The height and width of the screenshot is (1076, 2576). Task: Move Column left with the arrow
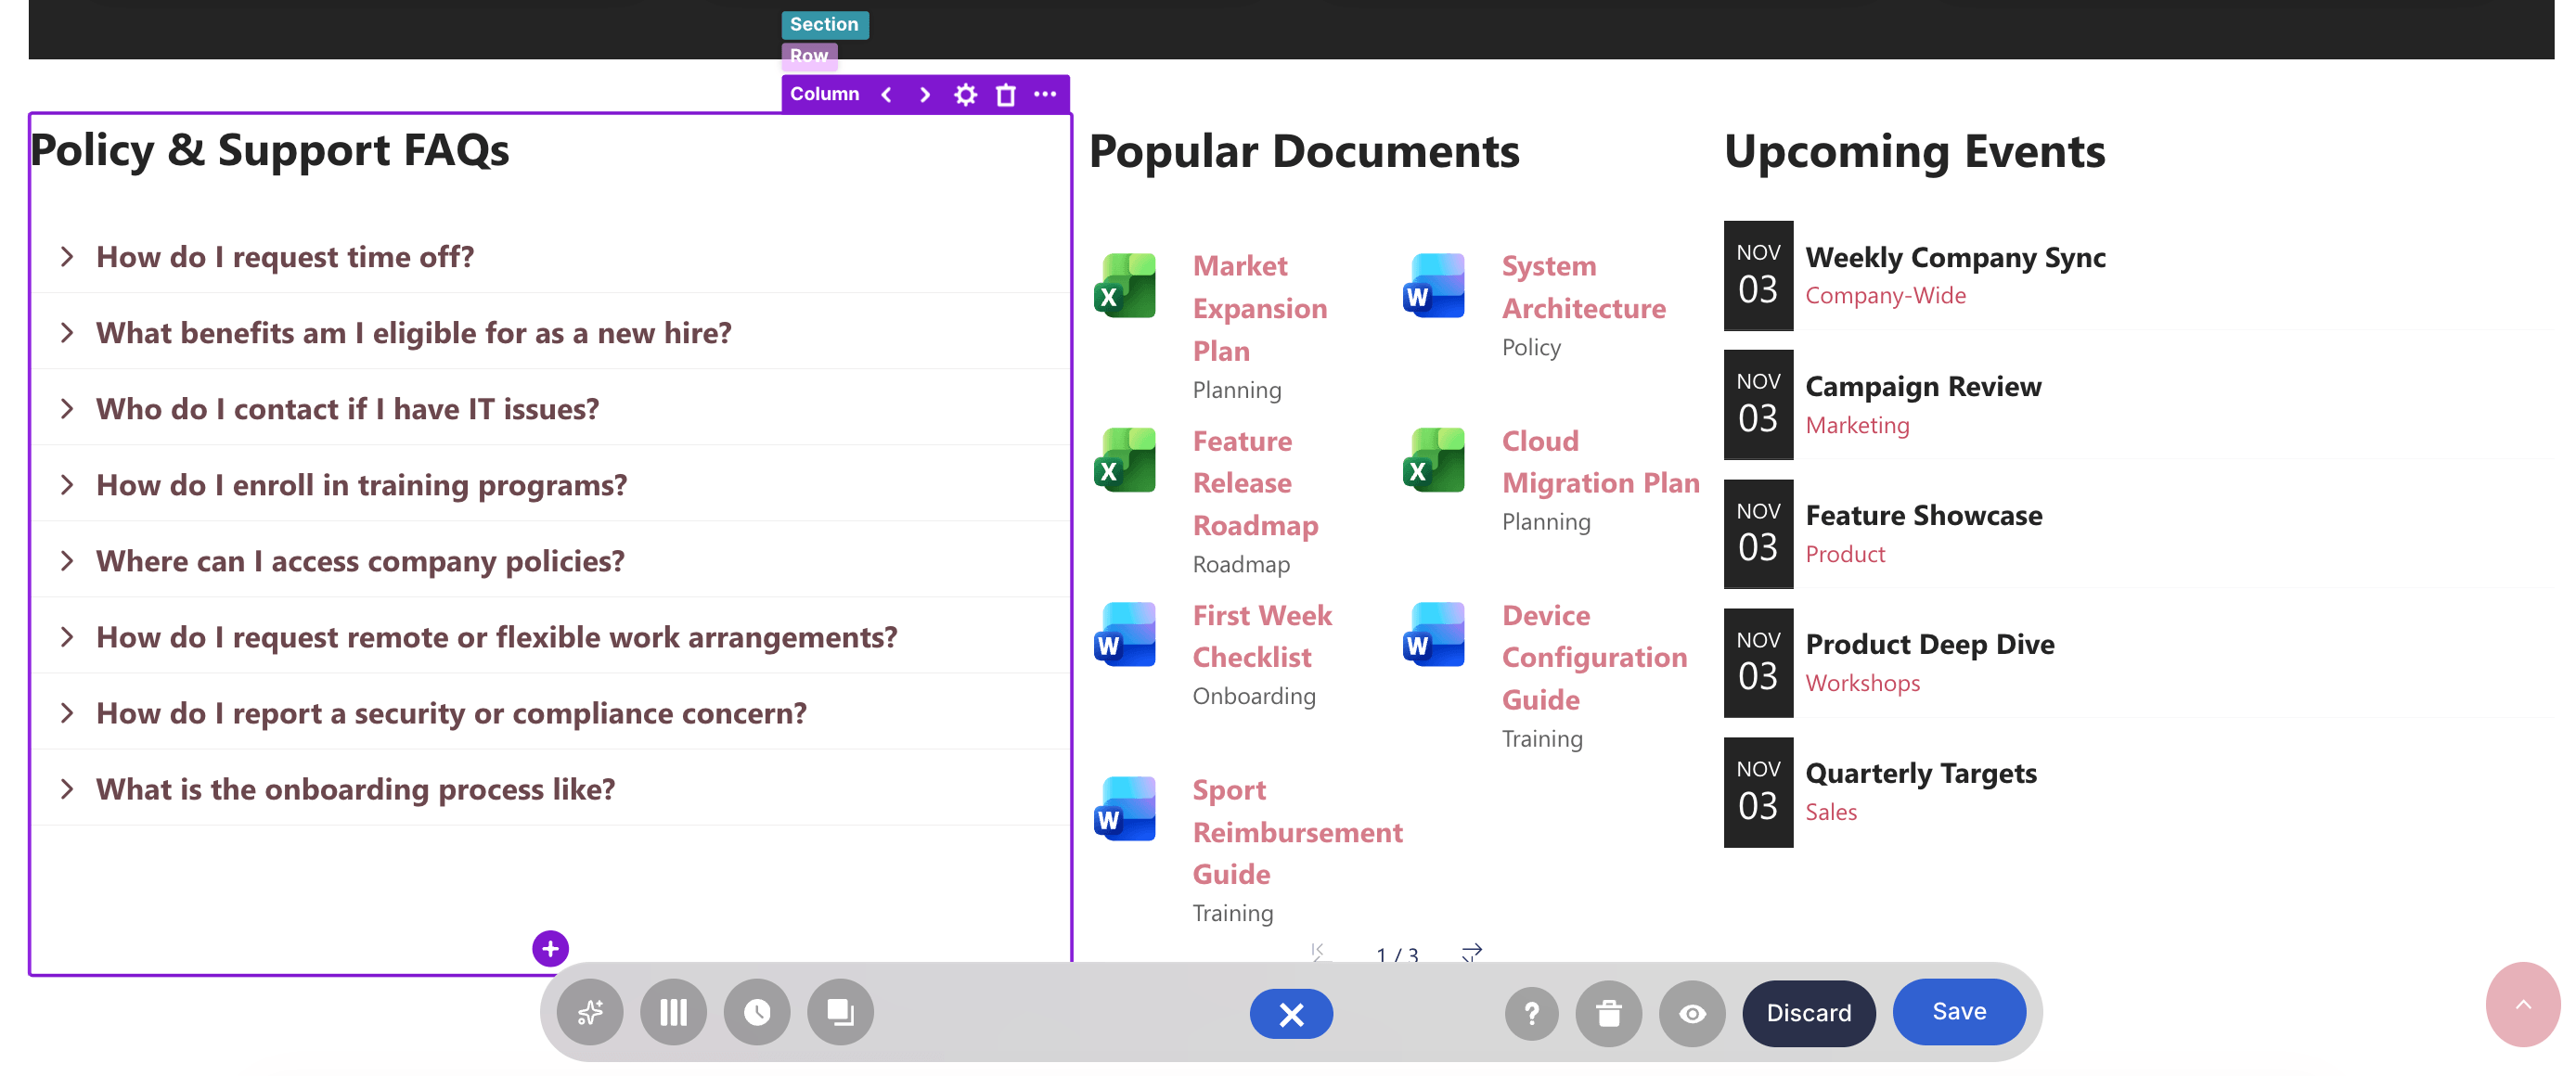[886, 94]
